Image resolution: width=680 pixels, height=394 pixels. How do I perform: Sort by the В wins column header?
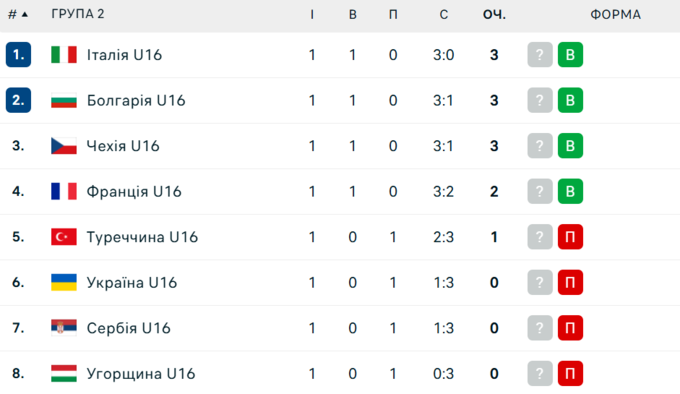coord(353,14)
